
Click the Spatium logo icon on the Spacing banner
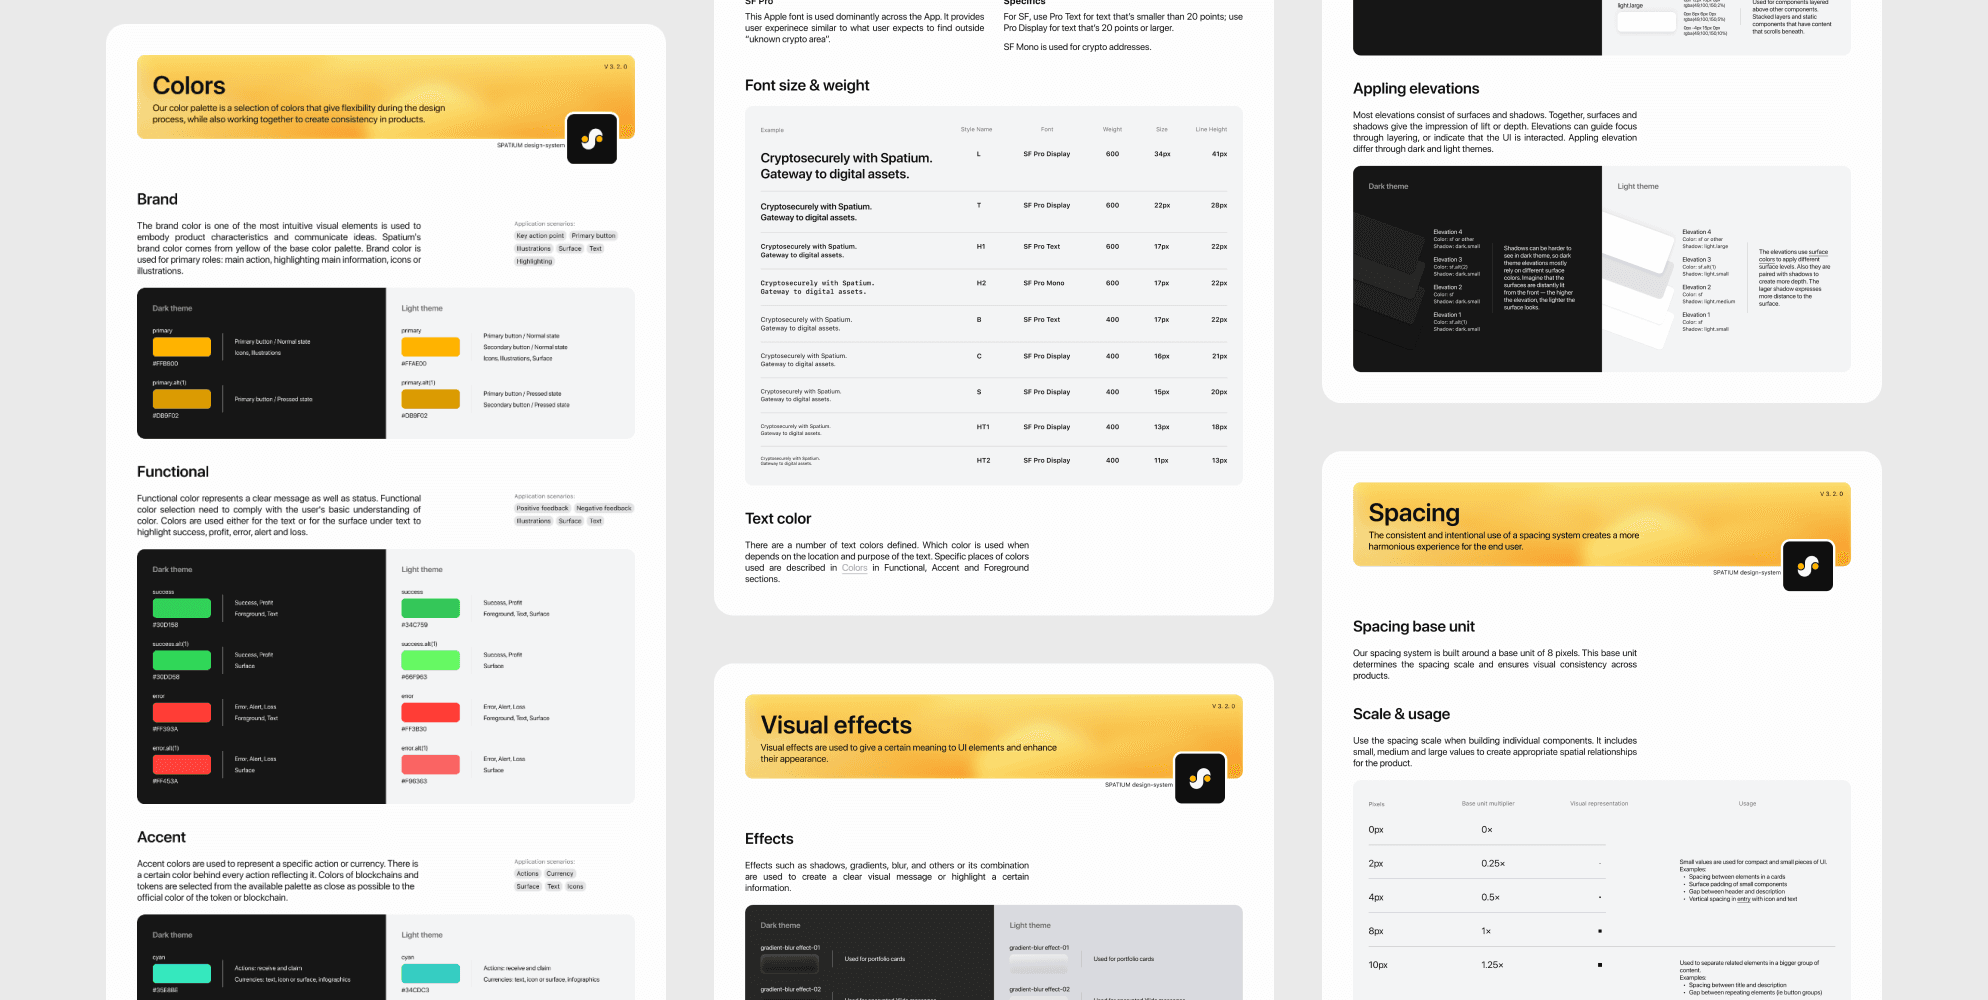(x=1808, y=566)
